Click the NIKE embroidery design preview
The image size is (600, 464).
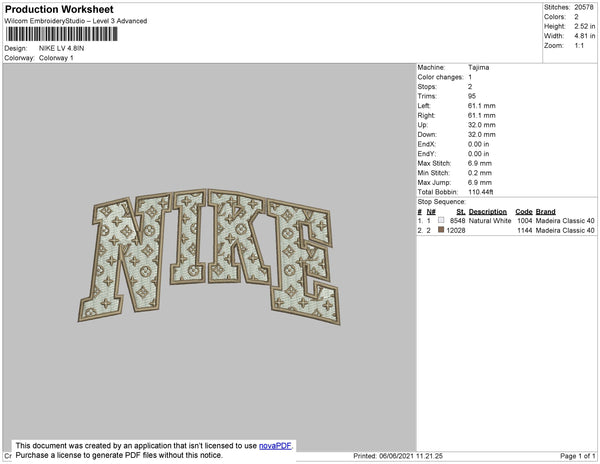(x=209, y=257)
